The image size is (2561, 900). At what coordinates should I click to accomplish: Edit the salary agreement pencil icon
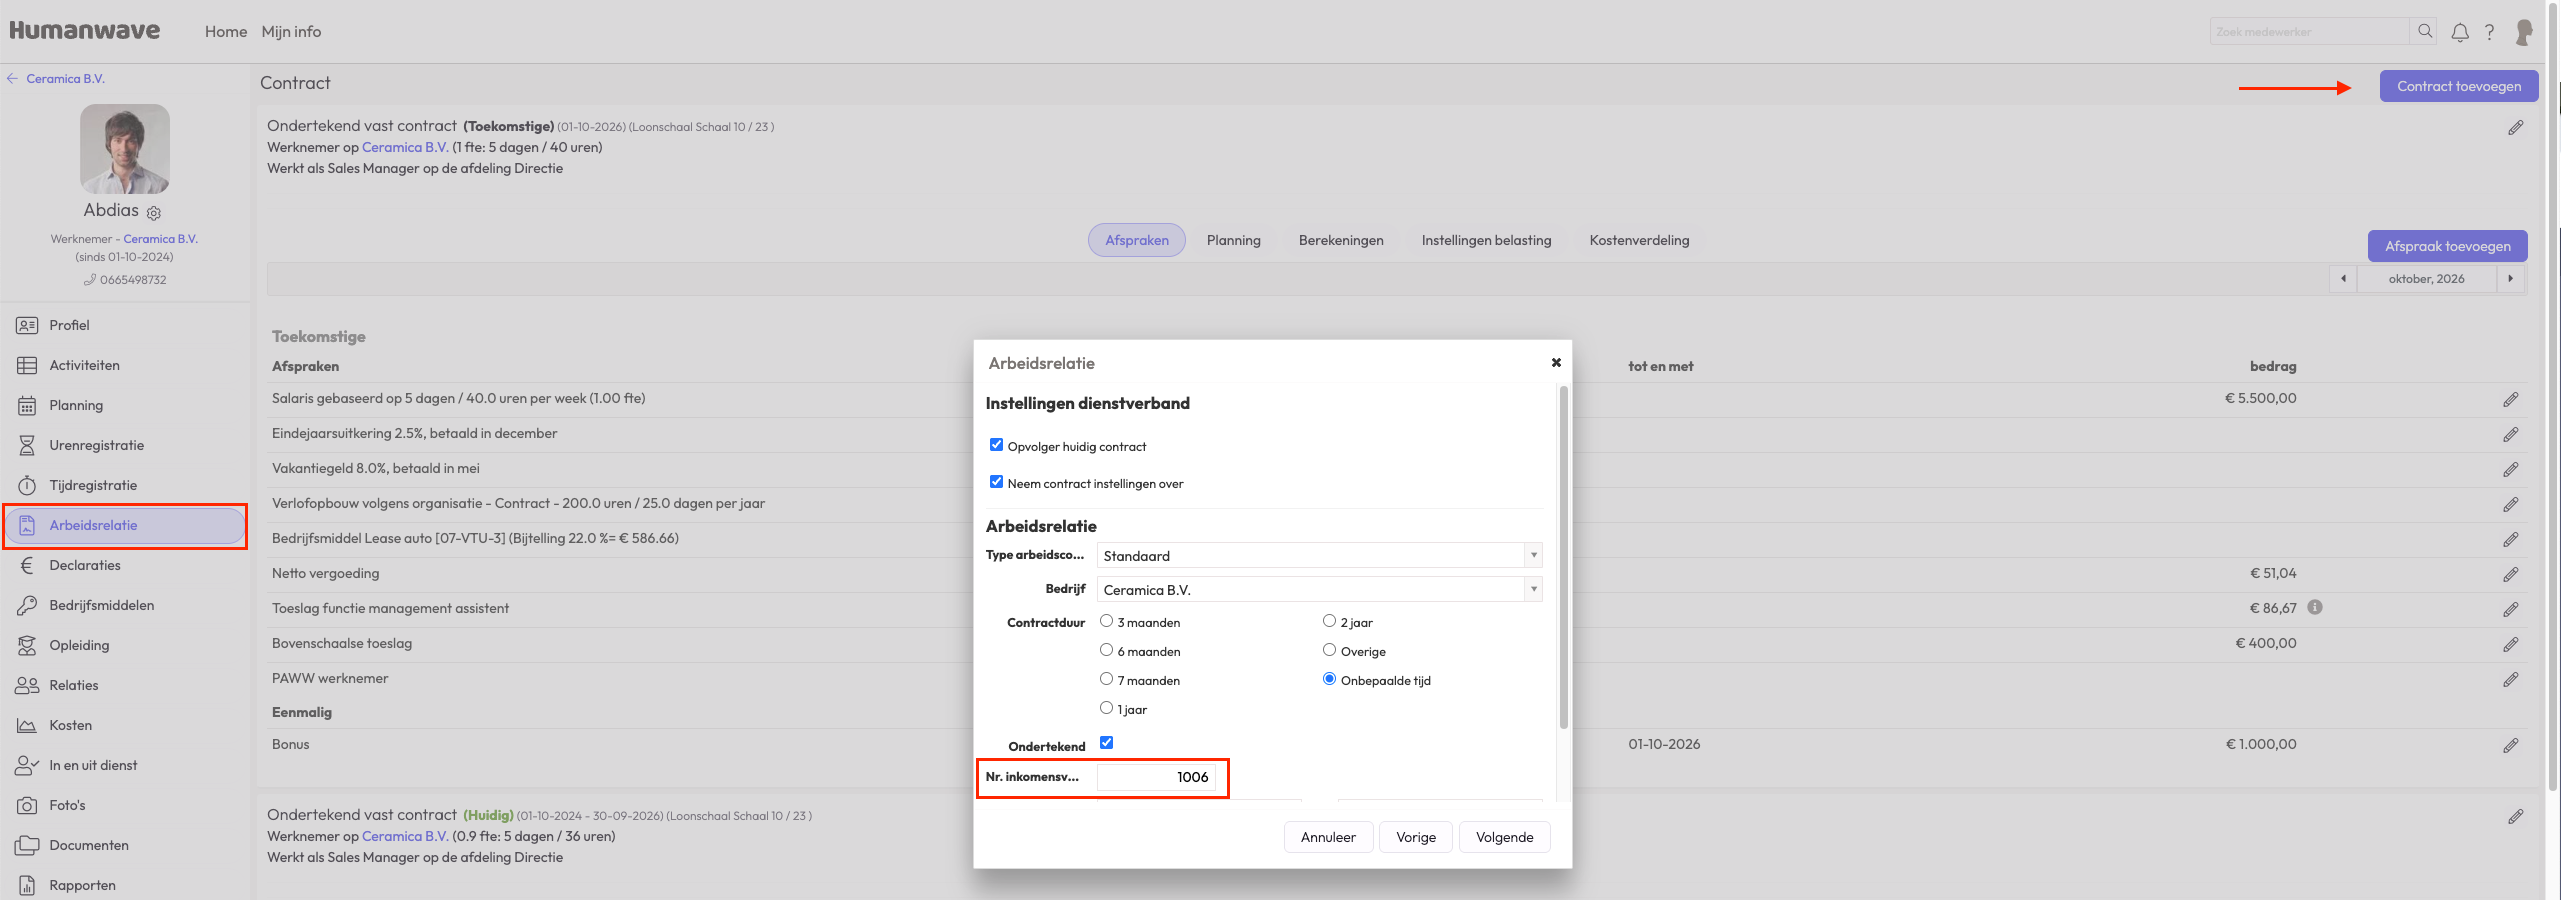click(2510, 399)
